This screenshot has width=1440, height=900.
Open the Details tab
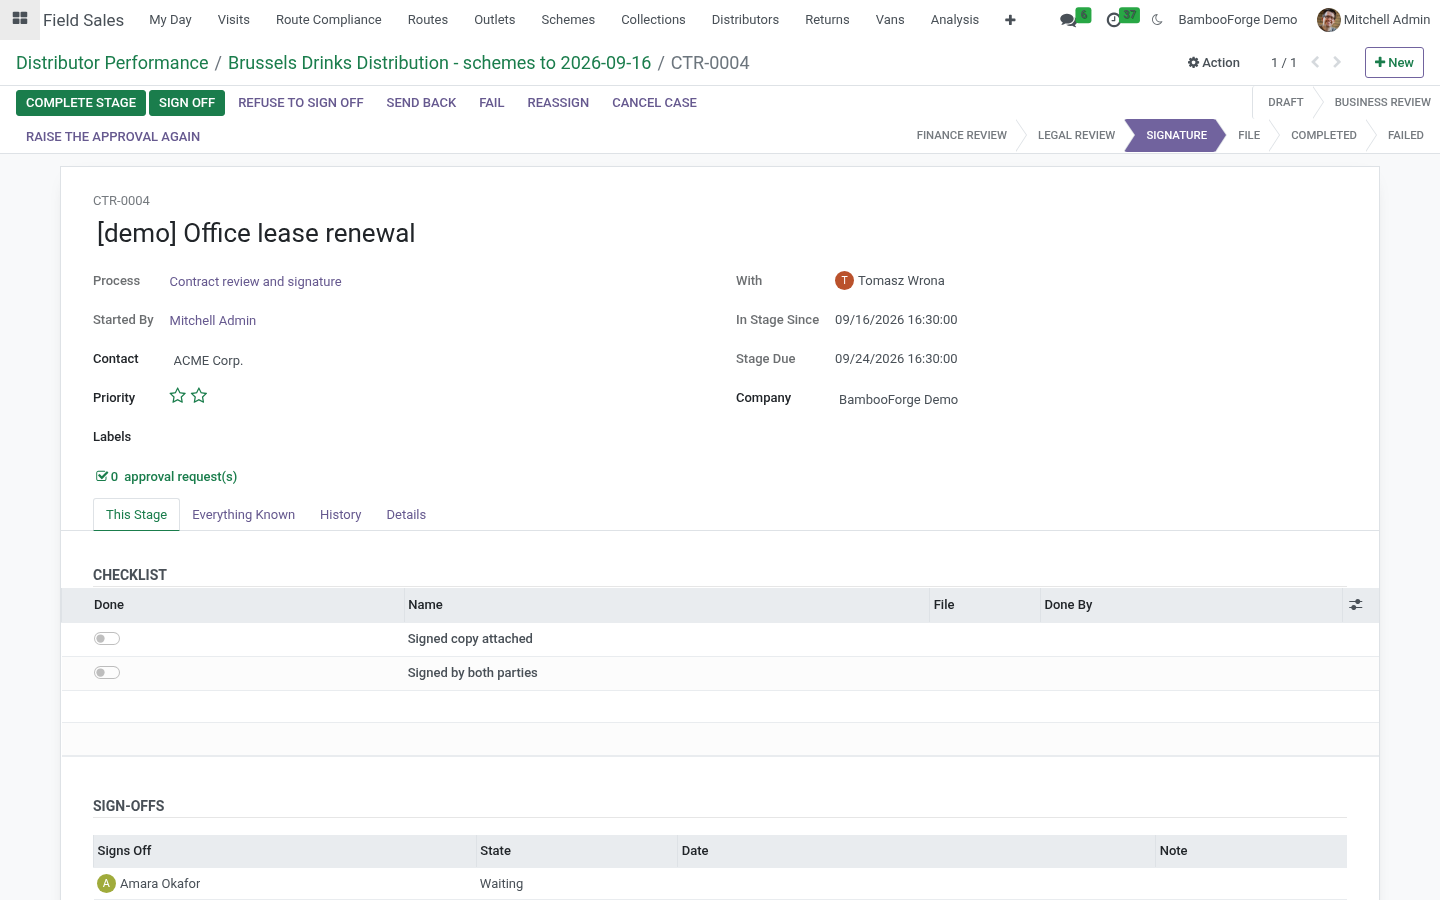tap(406, 515)
